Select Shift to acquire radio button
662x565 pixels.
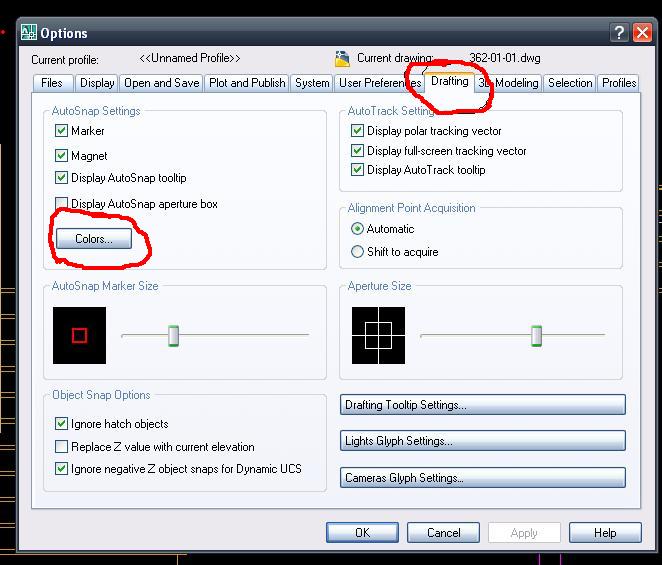[x=357, y=252]
